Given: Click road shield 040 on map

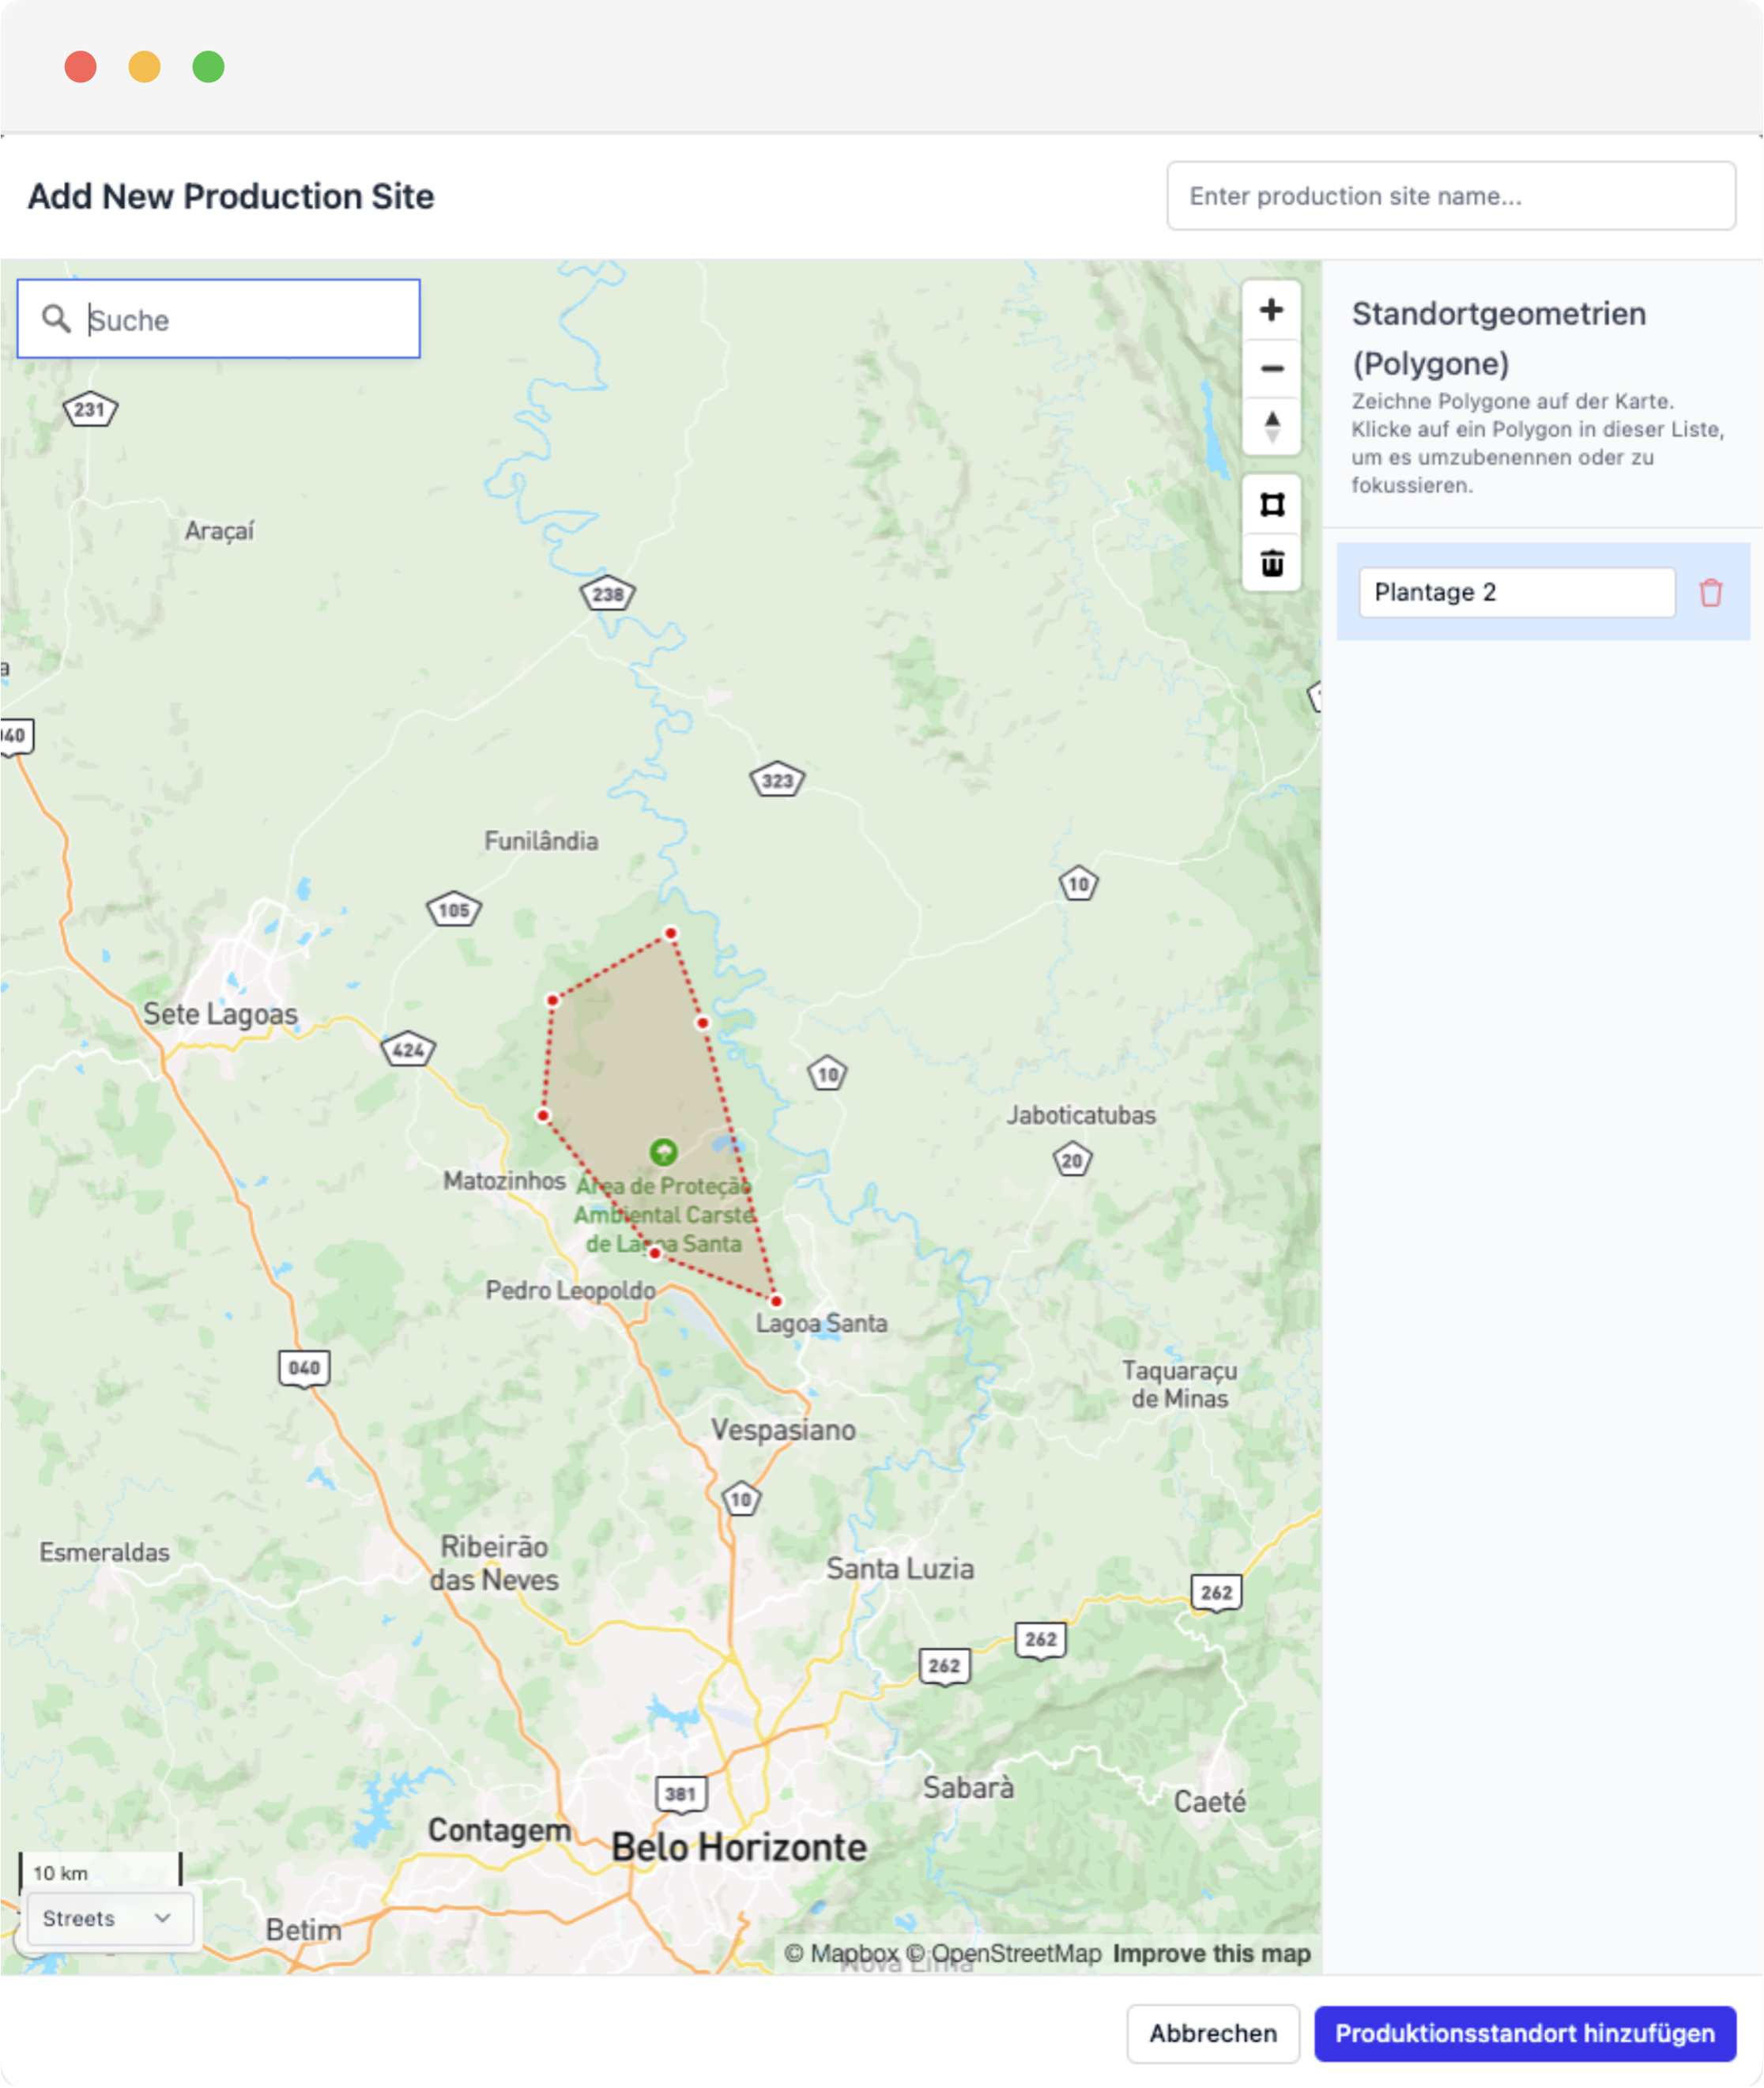Looking at the screenshot, I should (304, 1368).
